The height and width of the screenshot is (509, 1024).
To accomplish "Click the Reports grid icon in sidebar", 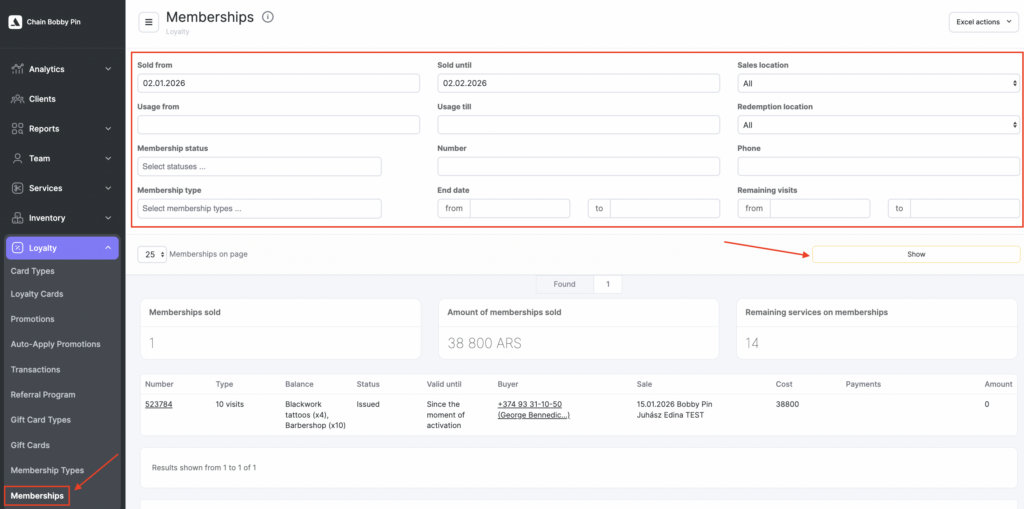I will pos(17,129).
